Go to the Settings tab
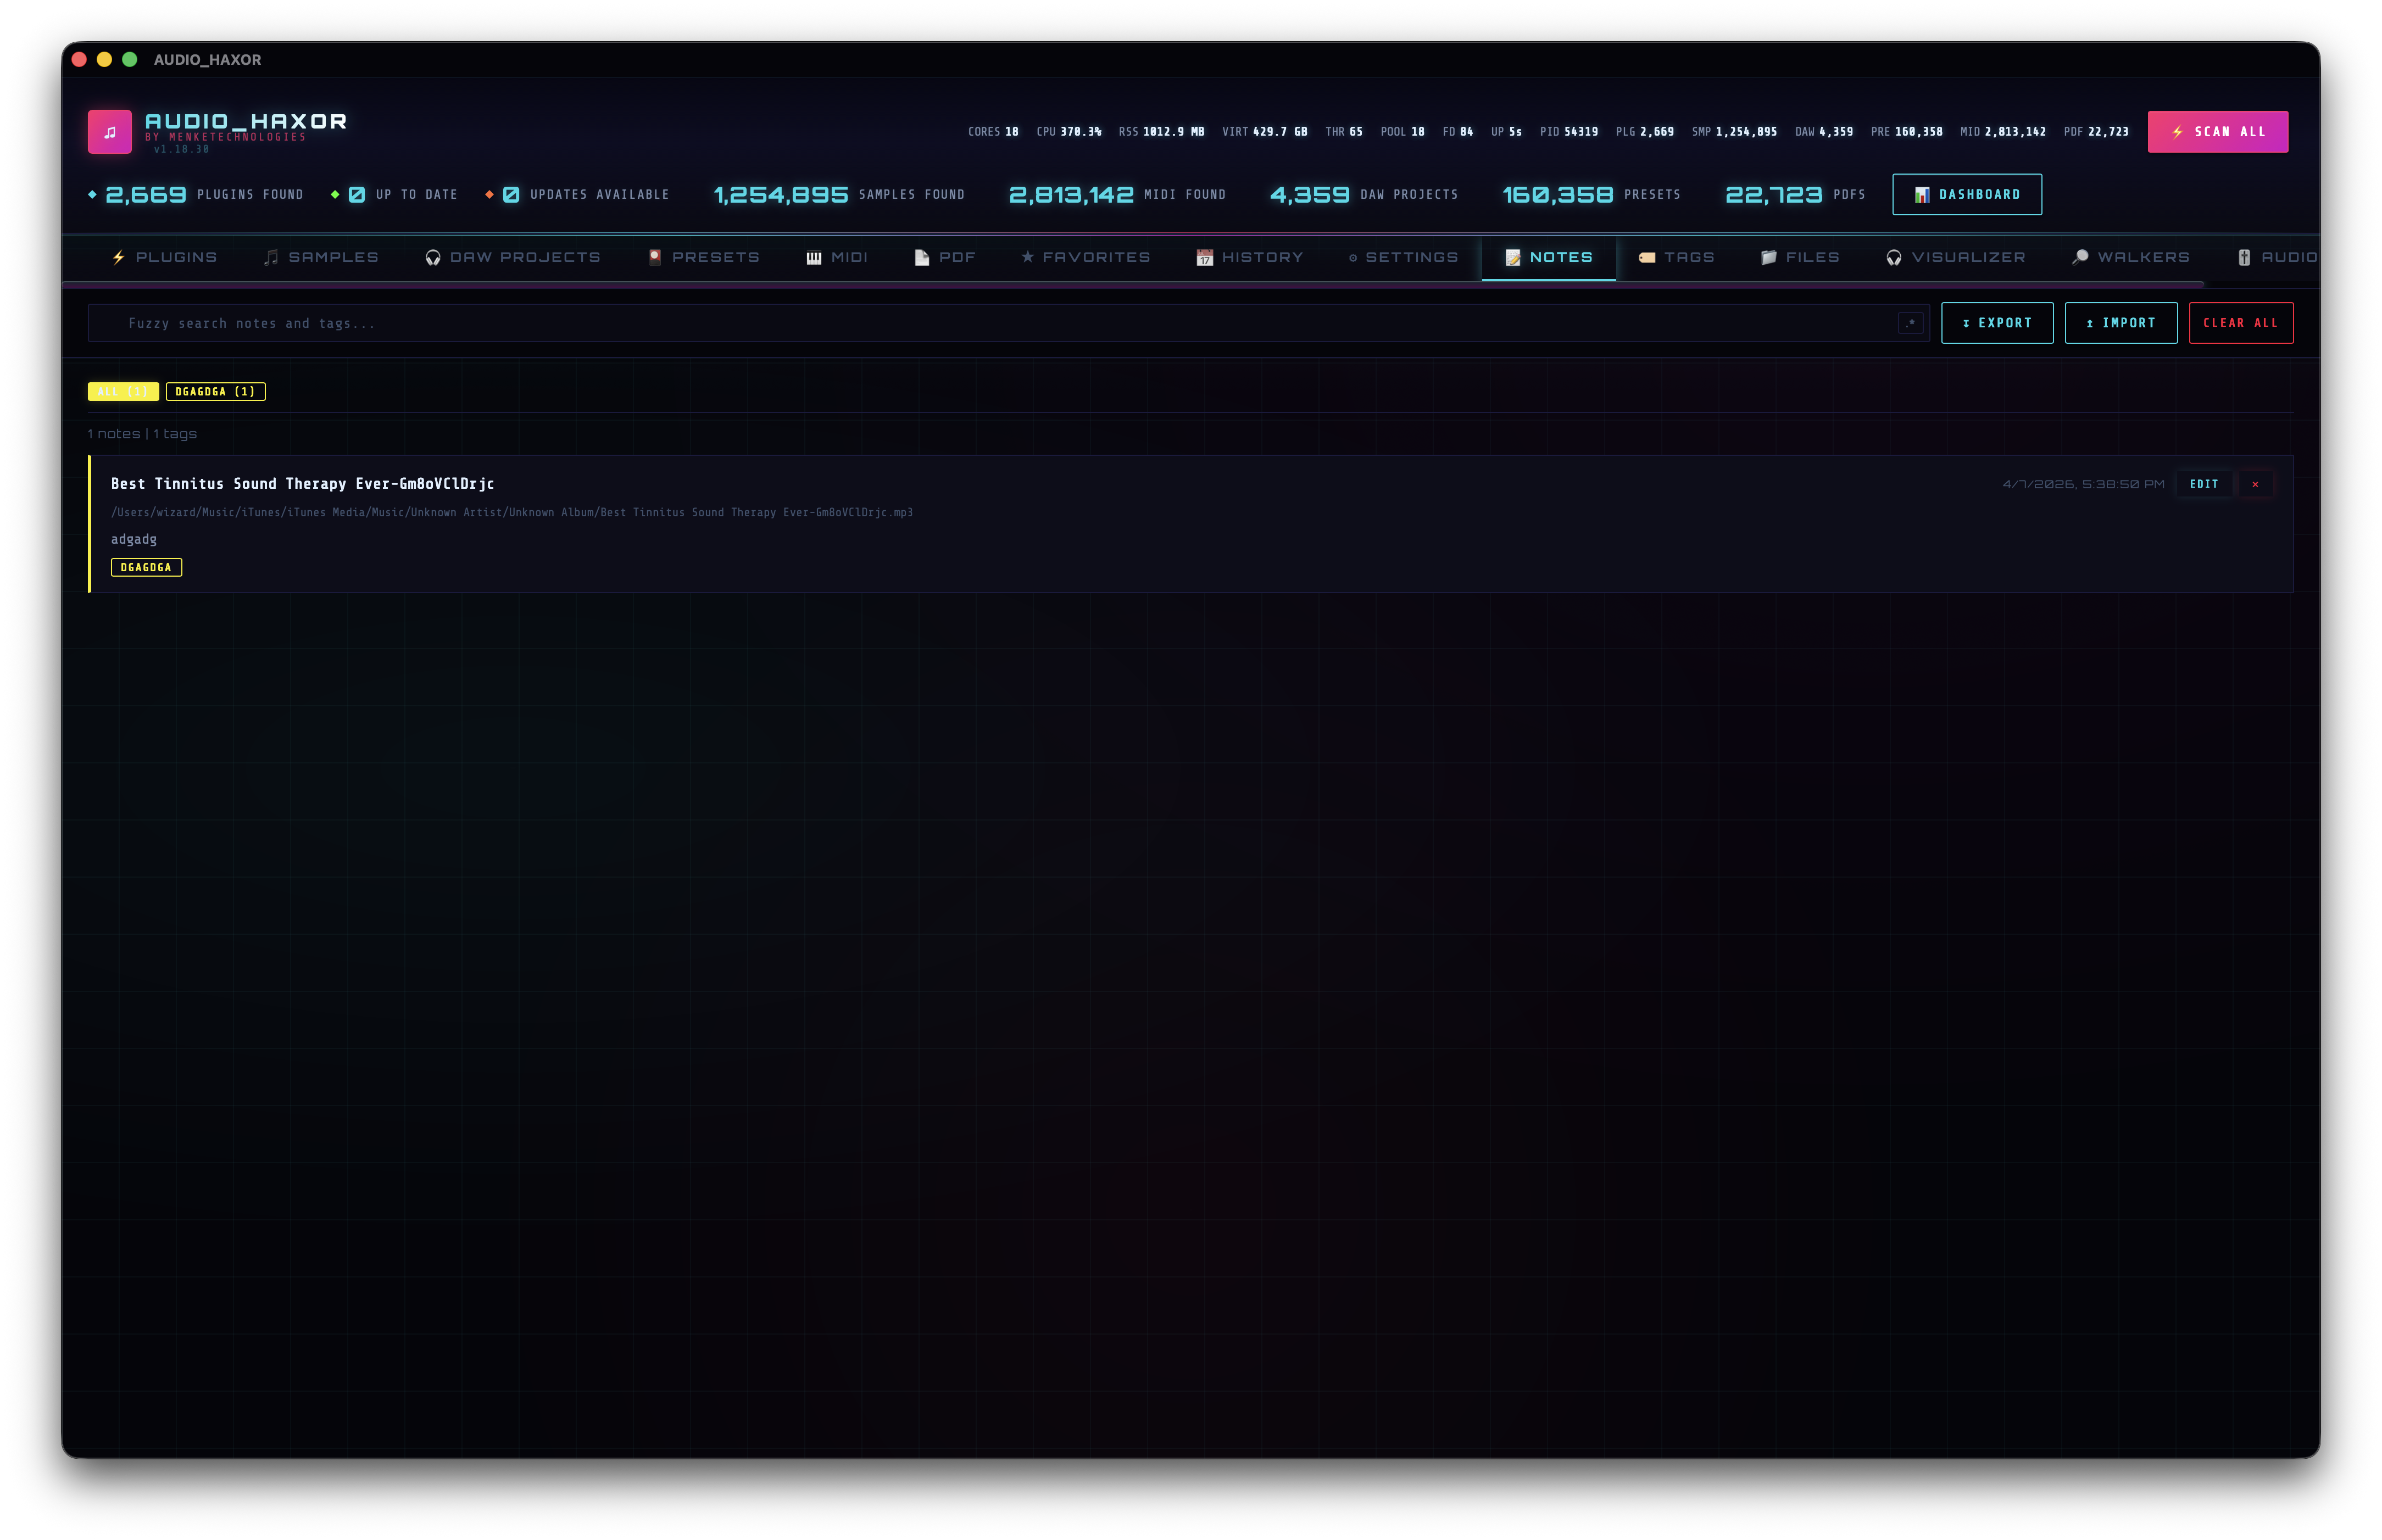Viewport: 2382px width, 1540px height. click(x=1404, y=257)
